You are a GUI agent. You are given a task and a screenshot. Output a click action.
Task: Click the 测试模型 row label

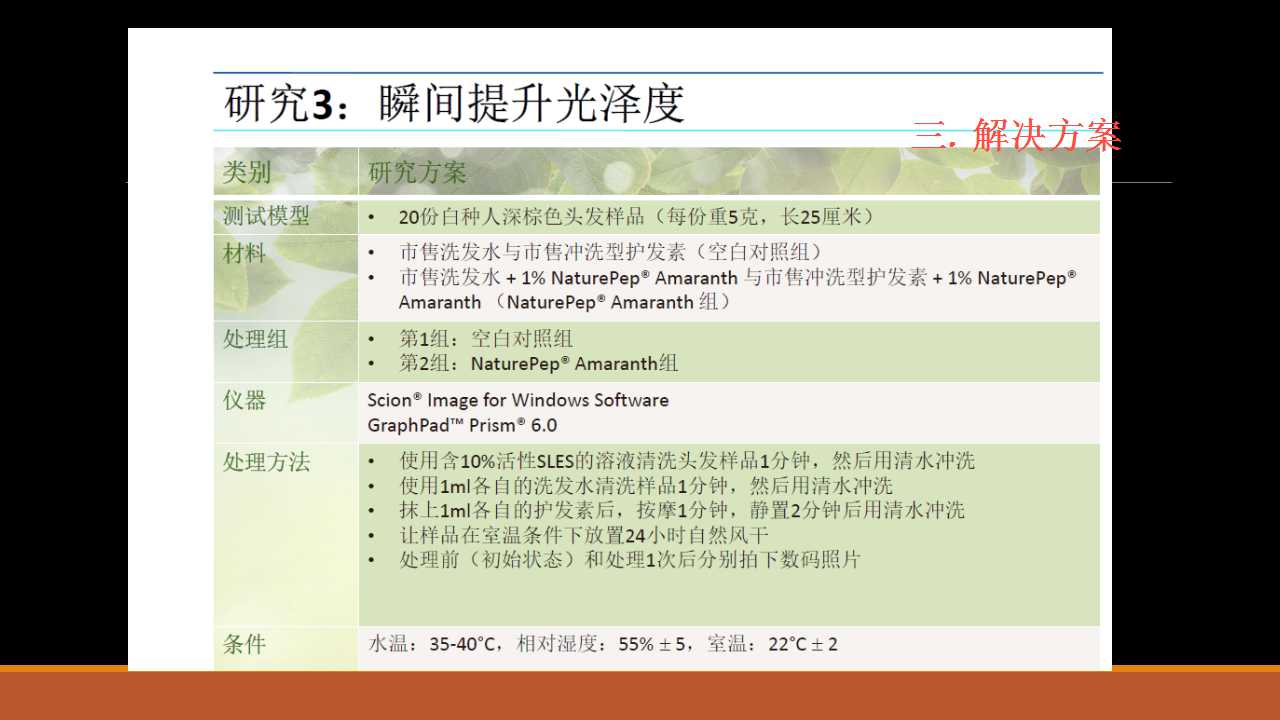coord(266,216)
